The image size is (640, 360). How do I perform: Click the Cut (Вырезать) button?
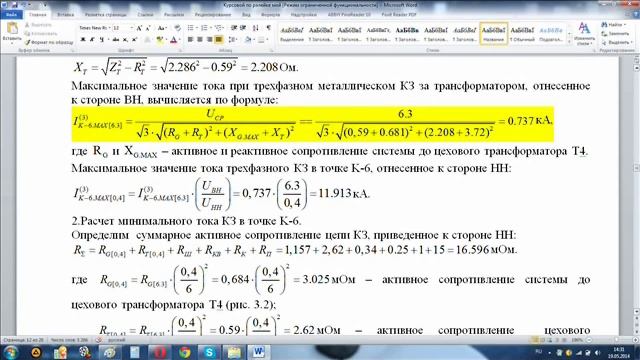(x=38, y=25)
